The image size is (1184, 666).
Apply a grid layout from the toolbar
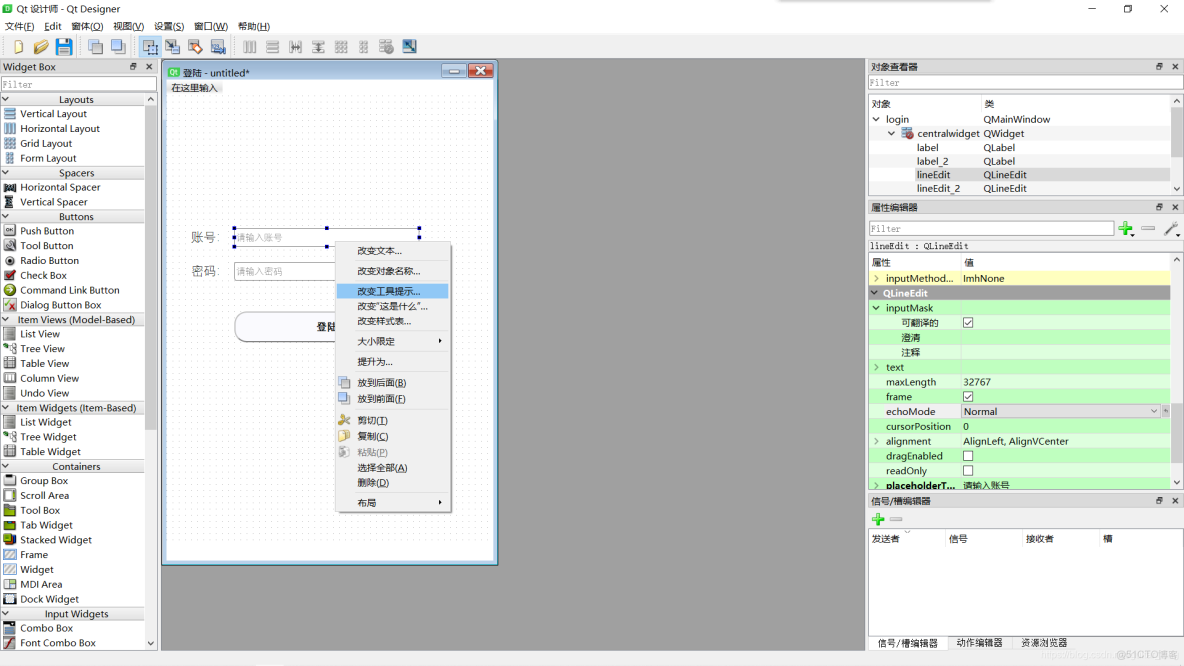339,46
